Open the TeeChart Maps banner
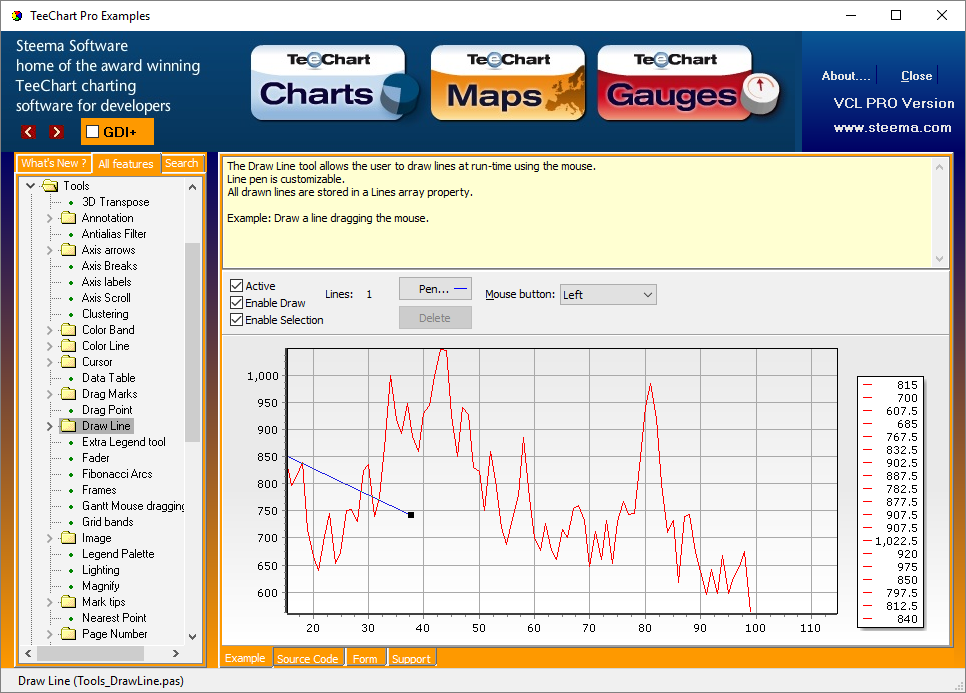 point(508,83)
